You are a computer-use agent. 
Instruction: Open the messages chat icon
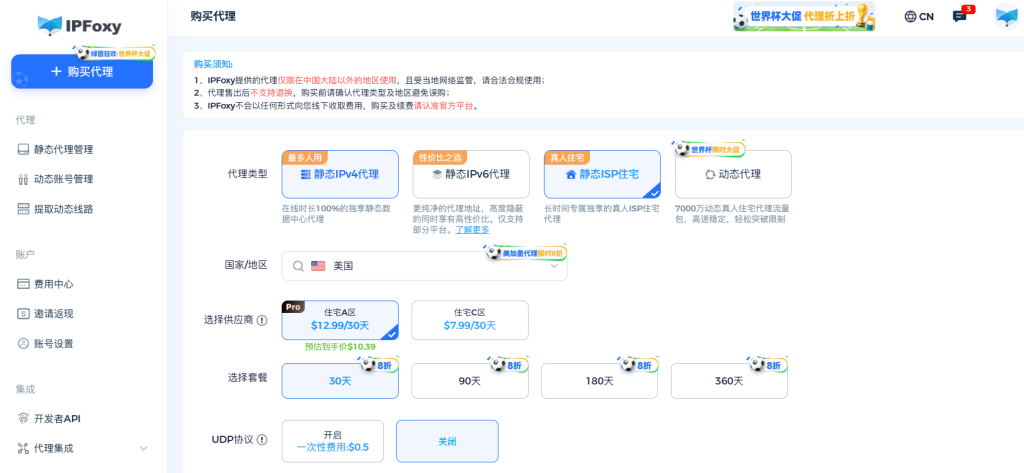(959, 17)
